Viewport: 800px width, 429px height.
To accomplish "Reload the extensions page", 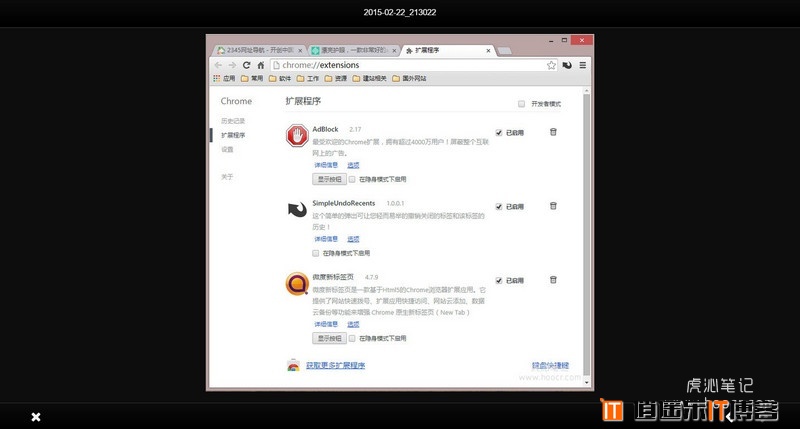I will point(246,65).
